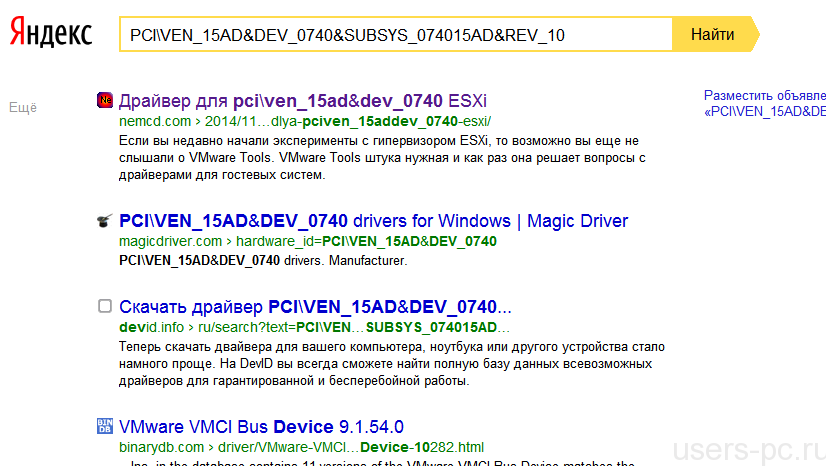Image resolution: width=826 pixels, height=466 pixels.
Task: Click the Magic Driver result favicon
Action: click(x=105, y=221)
